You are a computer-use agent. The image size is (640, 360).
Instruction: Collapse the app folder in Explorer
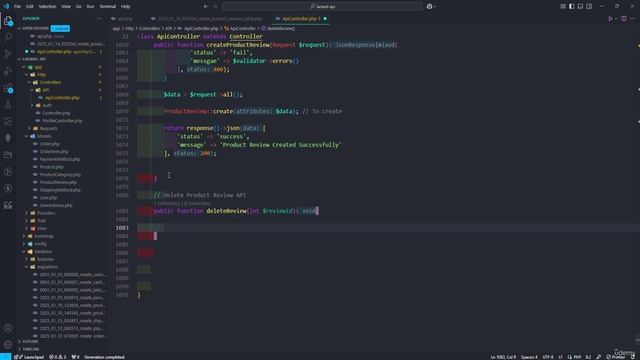click(24, 67)
